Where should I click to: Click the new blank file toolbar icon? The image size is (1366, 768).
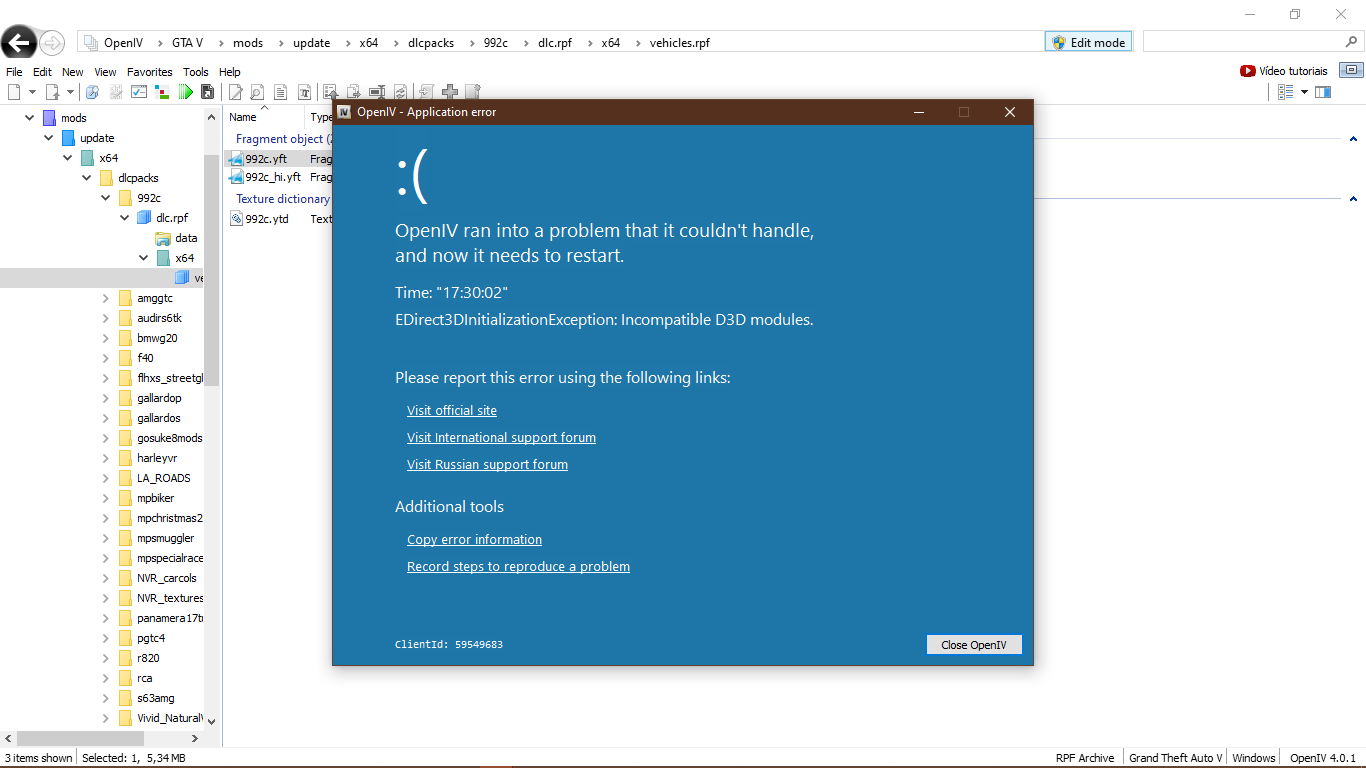pyautogui.click(x=14, y=92)
